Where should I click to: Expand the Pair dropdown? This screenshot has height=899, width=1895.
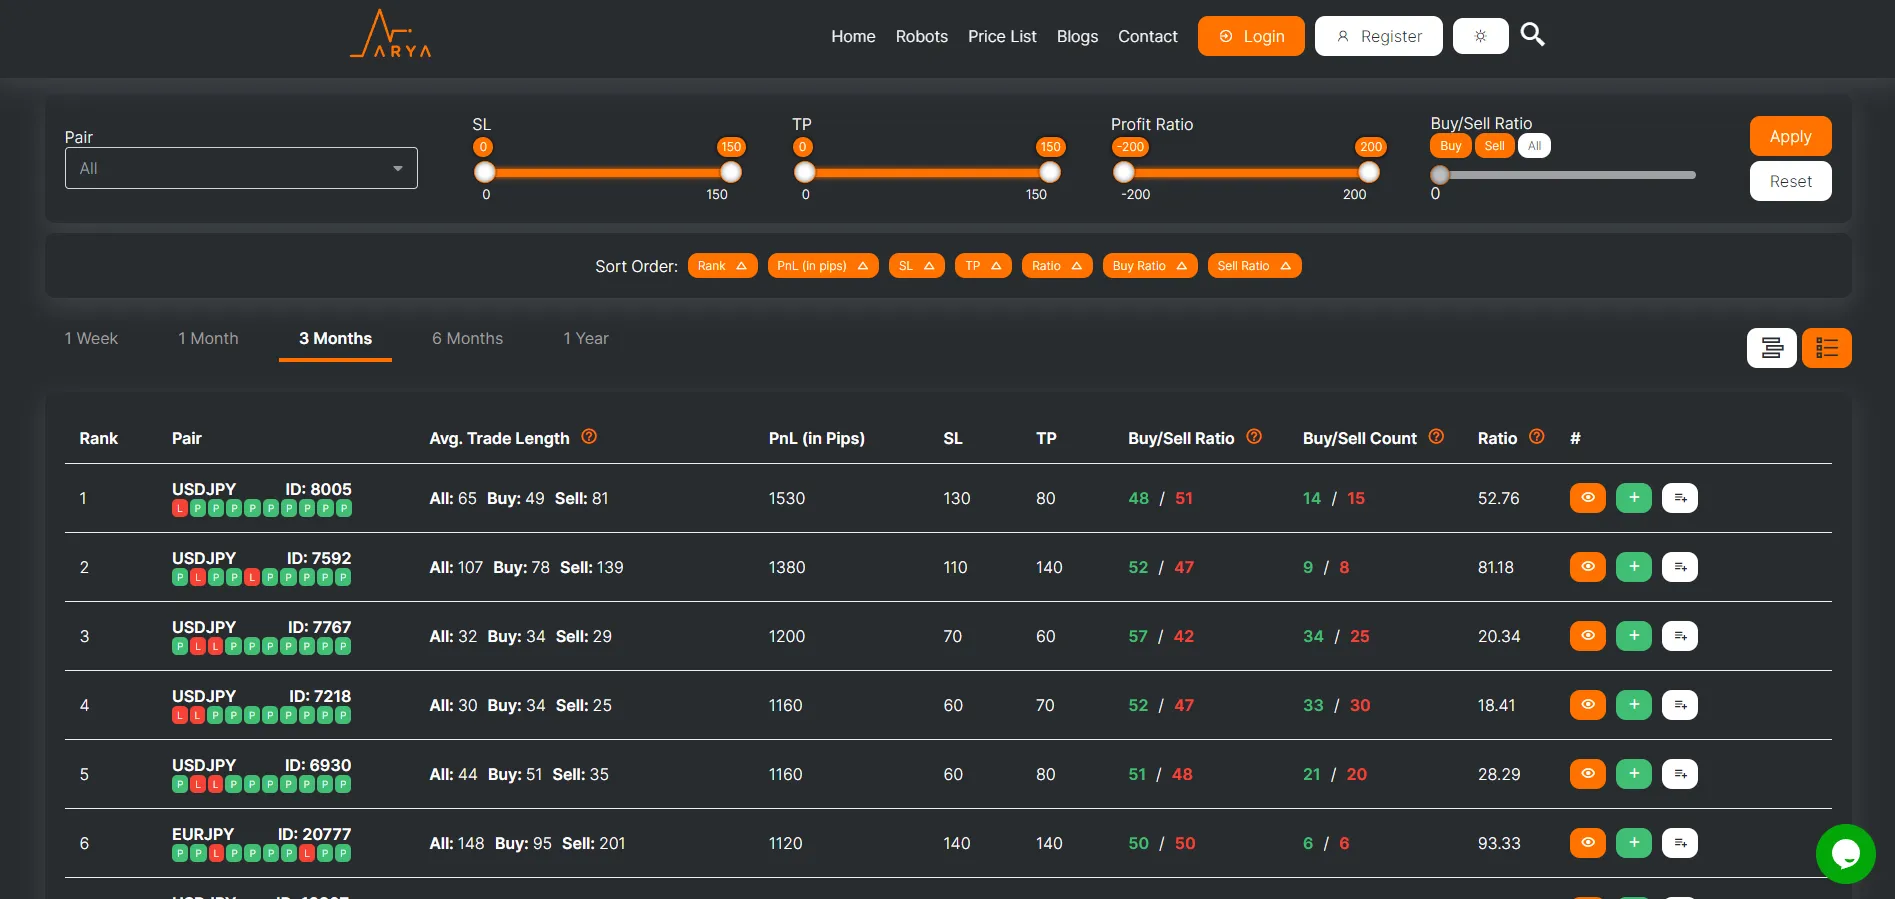241,168
